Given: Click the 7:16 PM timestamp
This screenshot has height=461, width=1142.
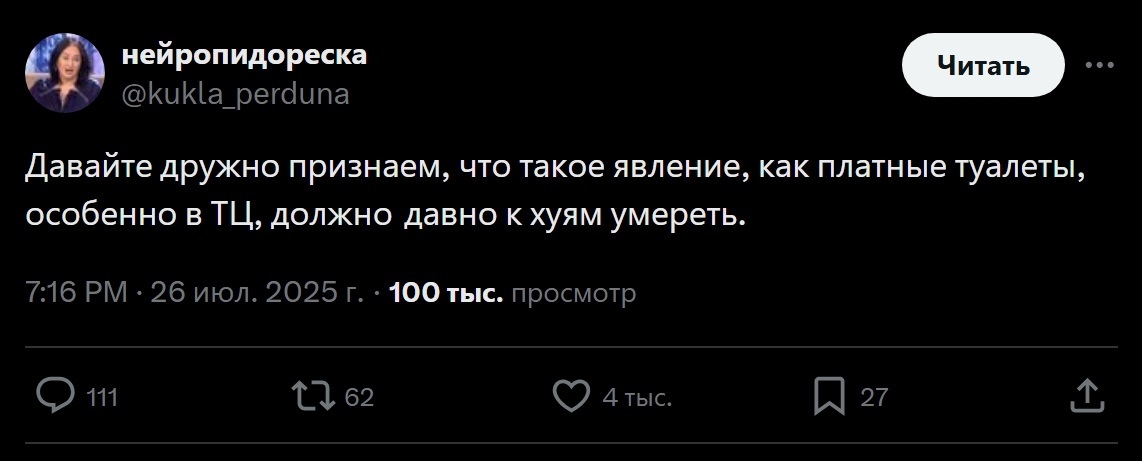Looking at the screenshot, I should click(77, 293).
